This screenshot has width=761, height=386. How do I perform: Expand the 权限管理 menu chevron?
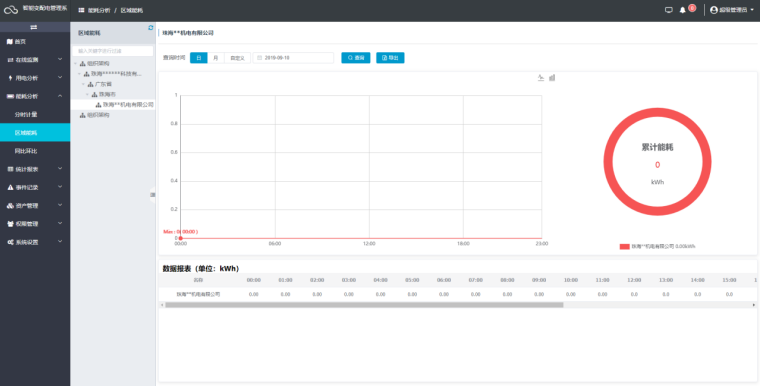(60, 223)
